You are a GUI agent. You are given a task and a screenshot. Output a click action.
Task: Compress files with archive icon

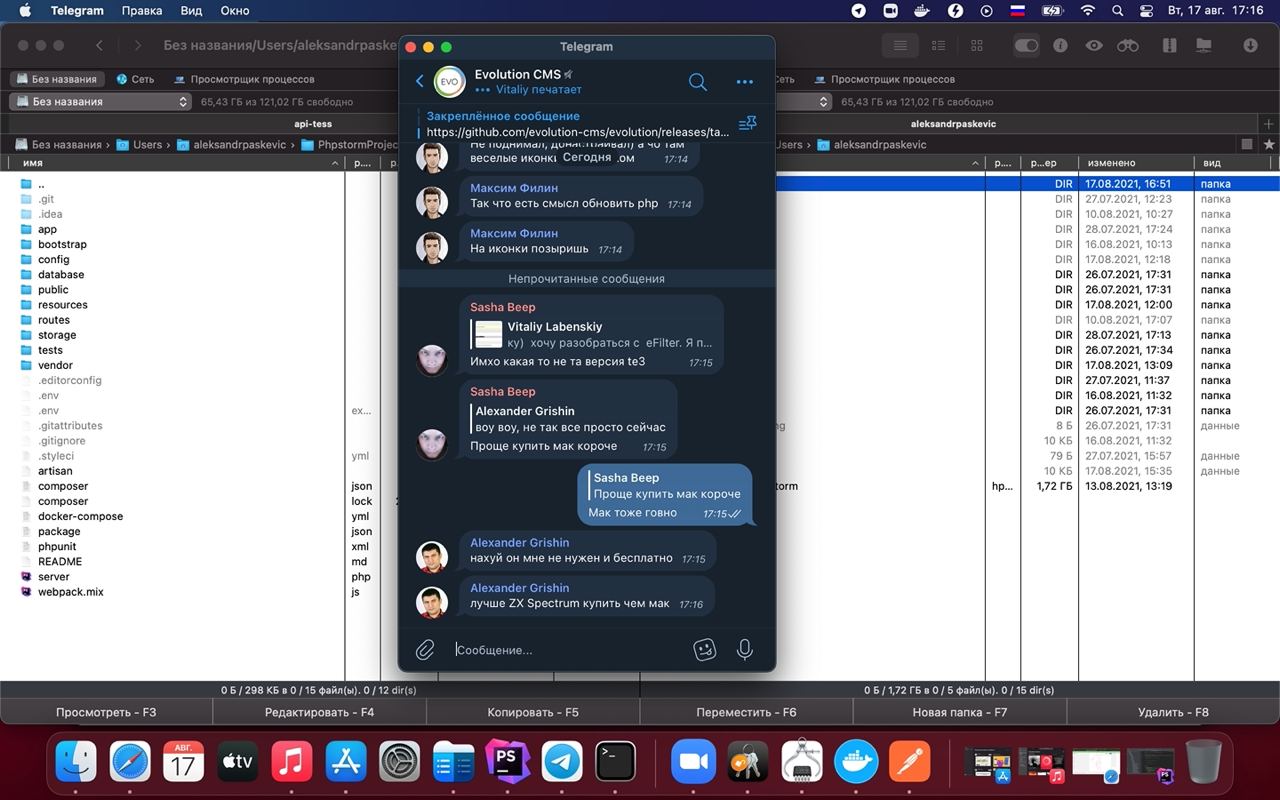(1168, 46)
